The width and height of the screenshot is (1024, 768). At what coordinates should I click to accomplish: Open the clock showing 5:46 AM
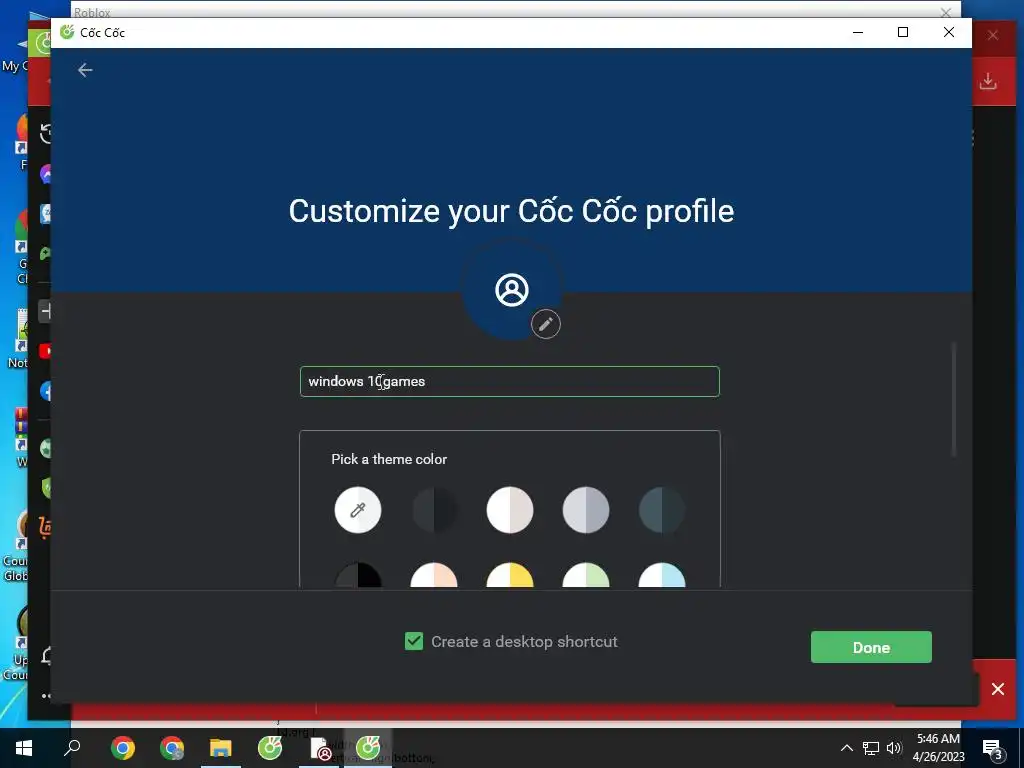click(x=938, y=748)
